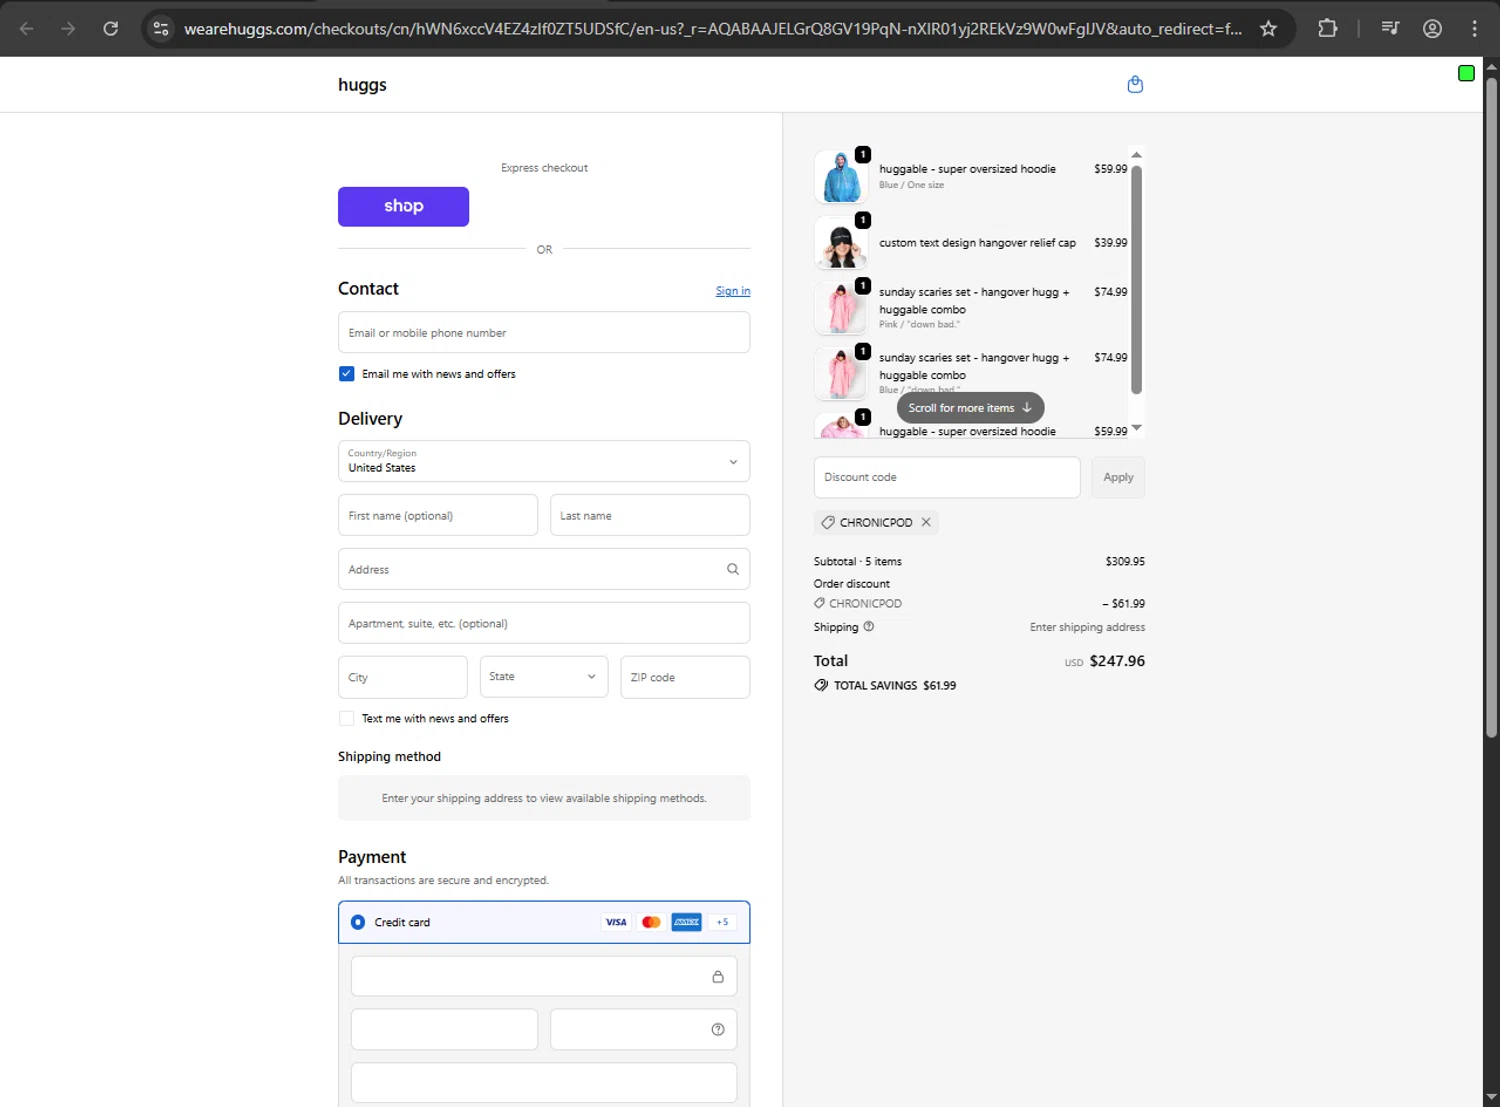Open the browser extensions puzzle icon
The height and width of the screenshot is (1107, 1500).
(x=1327, y=28)
